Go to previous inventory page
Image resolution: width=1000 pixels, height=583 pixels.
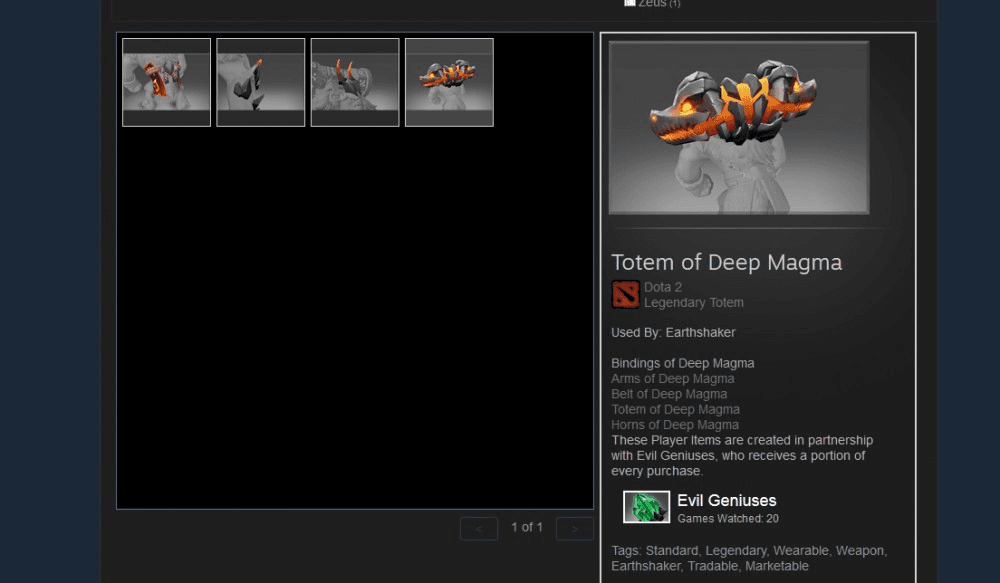(x=479, y=529)
